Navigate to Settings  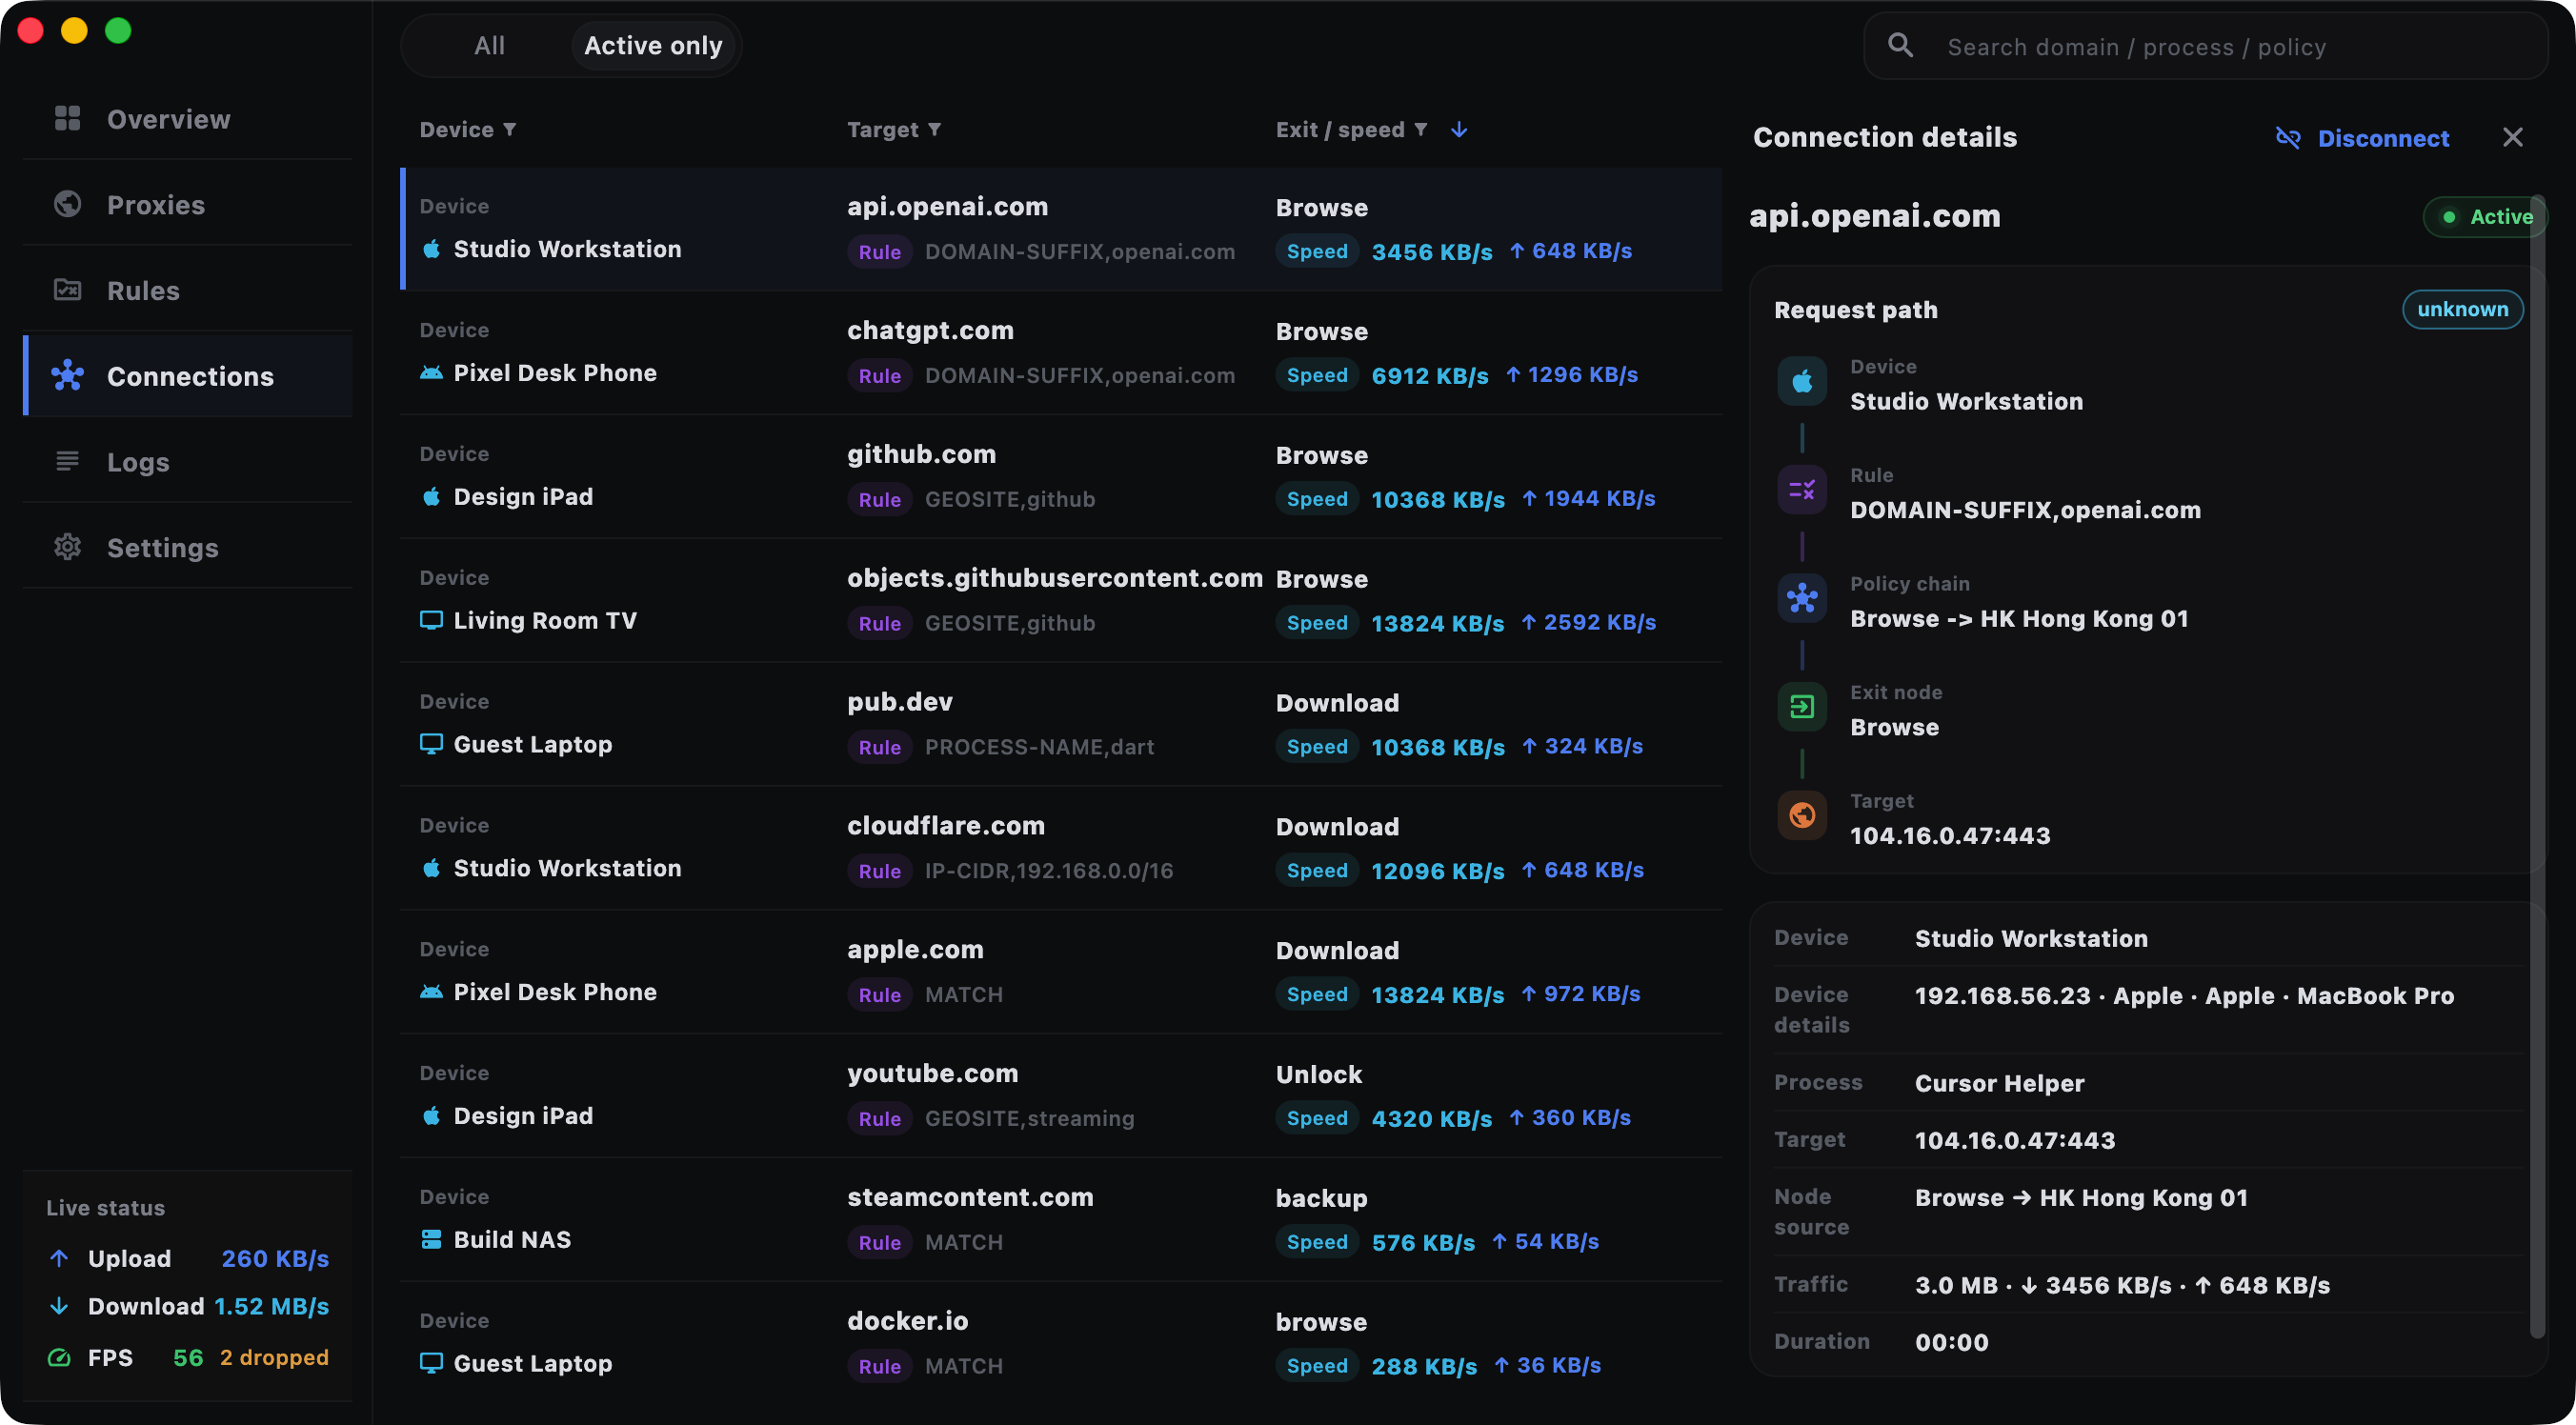tap(187, 547)
